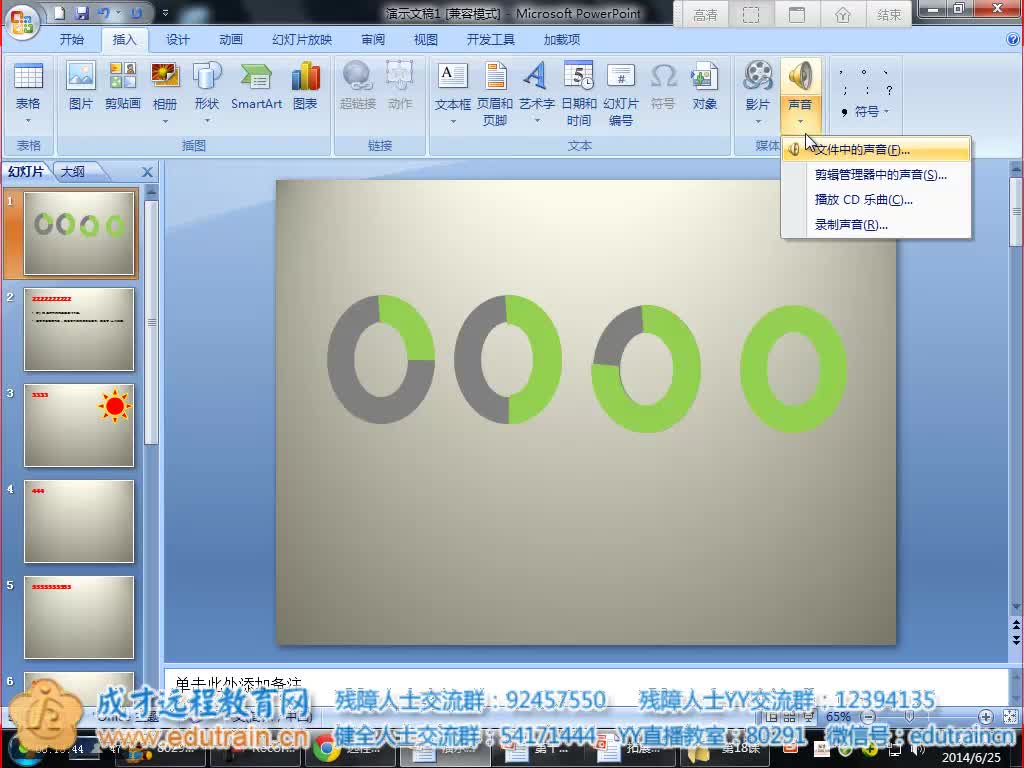Switch to the 设计 ribbon tab
The width and height of the screenshot is (1024, 768).
pyautogui.click(x=178, y=40)
